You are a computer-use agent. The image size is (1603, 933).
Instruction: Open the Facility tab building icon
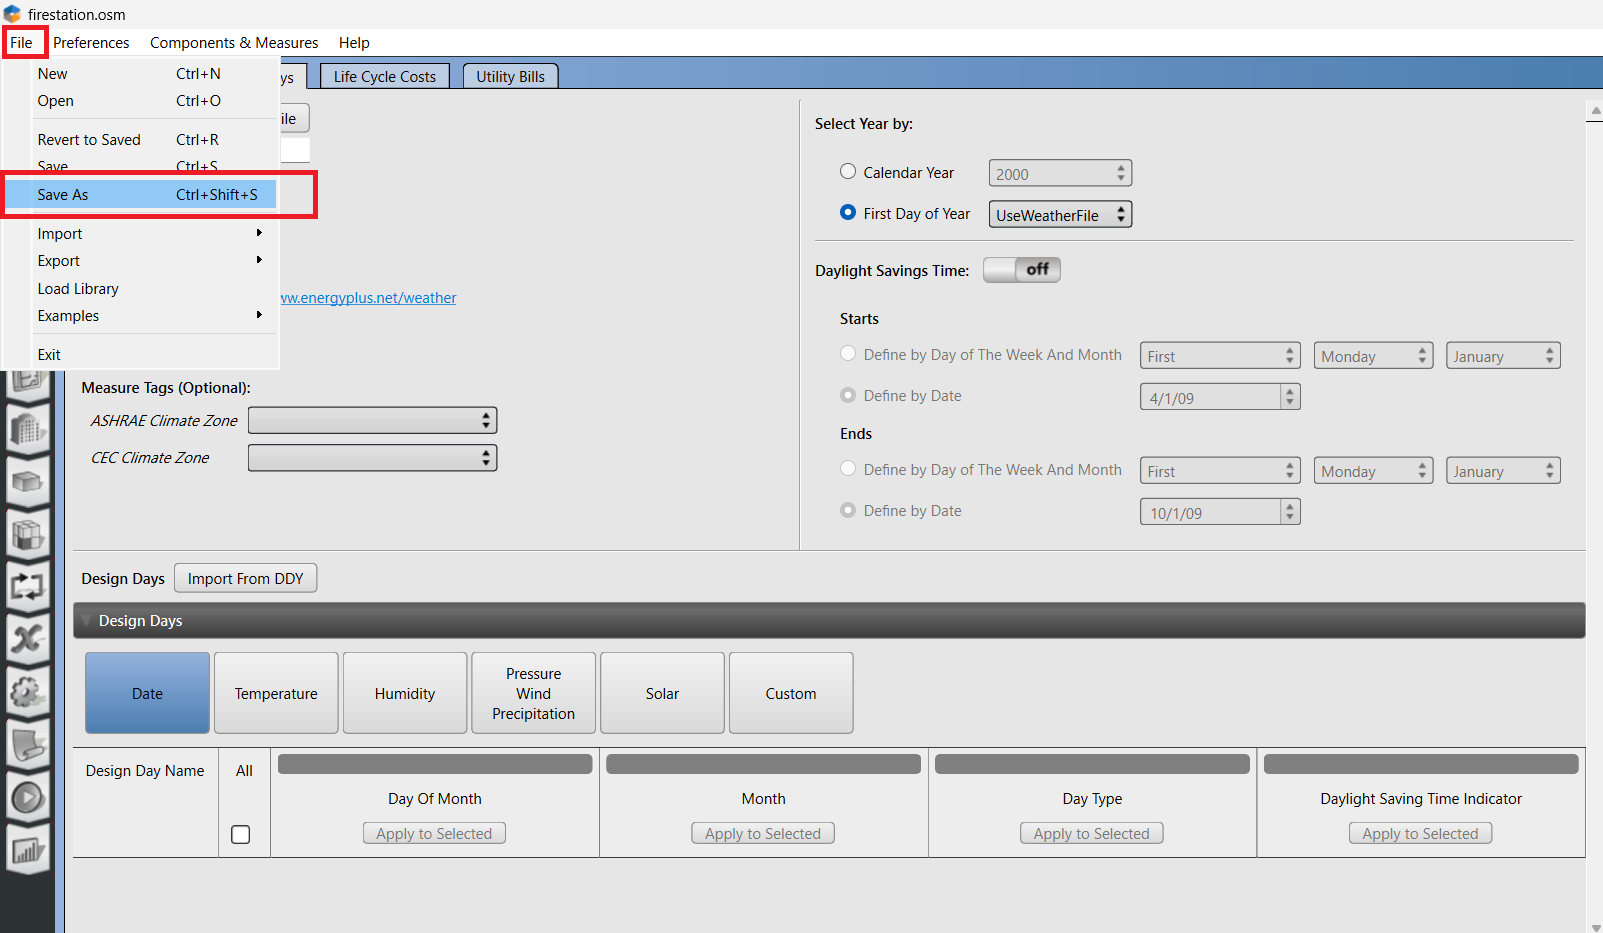click(x=27, y=430)
